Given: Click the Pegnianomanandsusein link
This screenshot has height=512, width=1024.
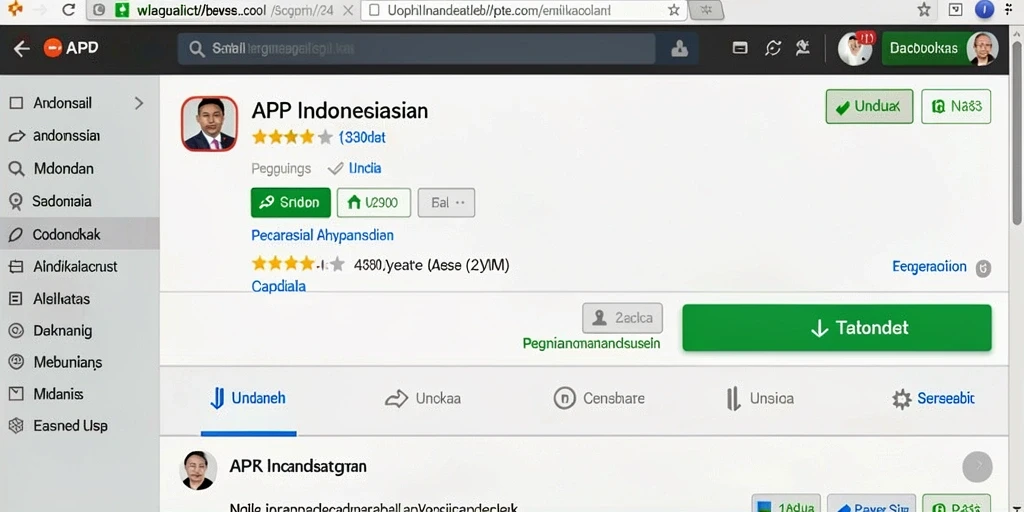Looking at the screenshot, I should (x=592, y=343).
